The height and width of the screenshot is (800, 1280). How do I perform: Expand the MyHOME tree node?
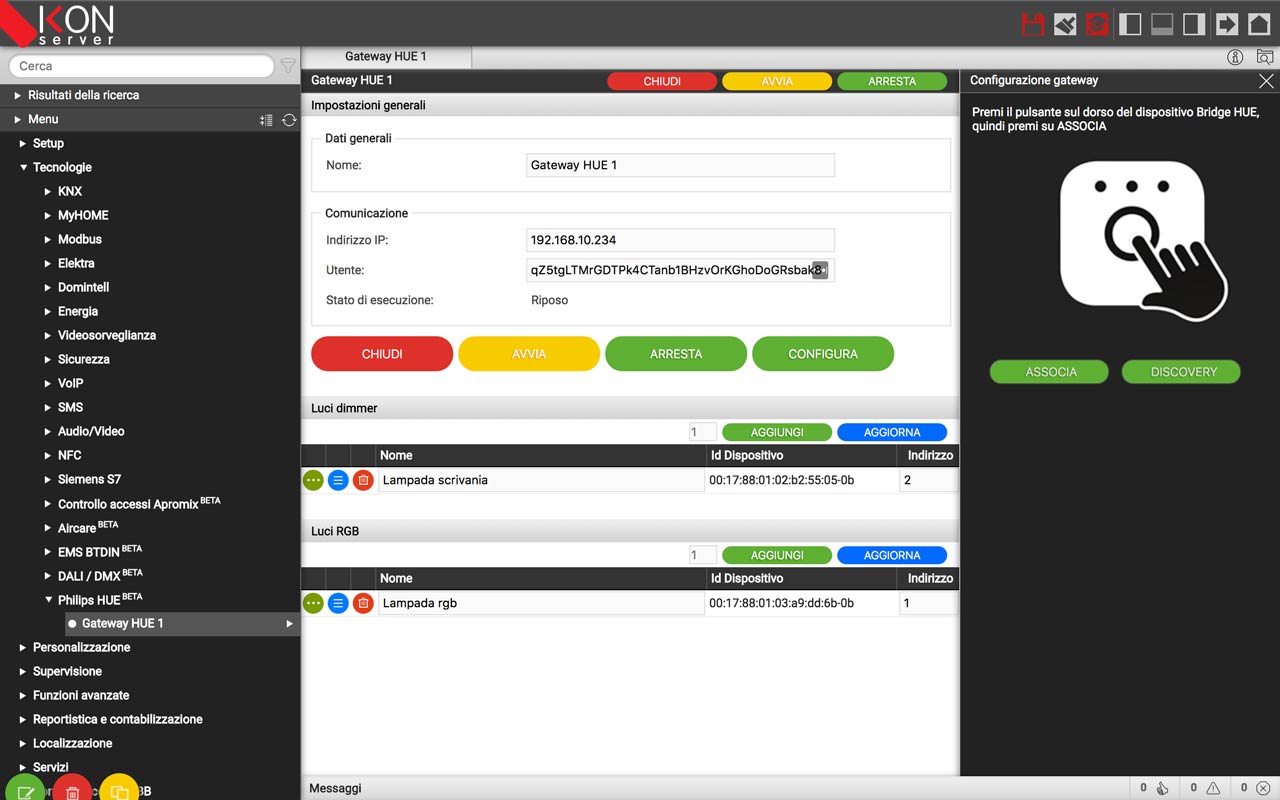(x=47, y=215)
